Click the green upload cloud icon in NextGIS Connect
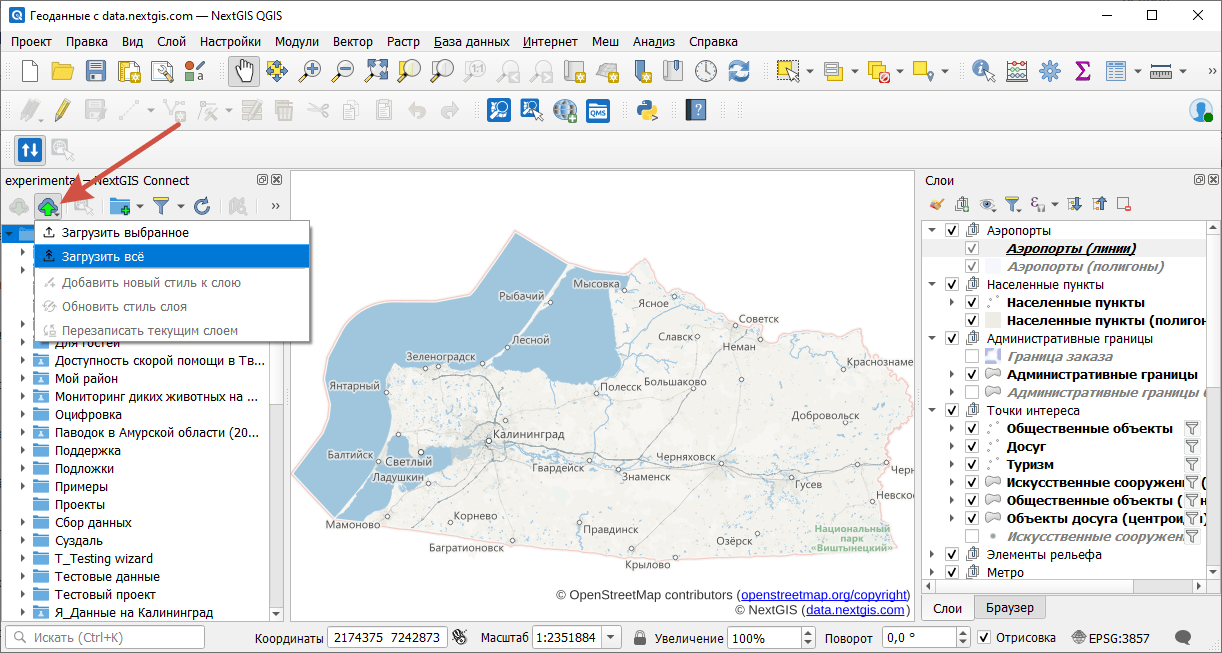The image size is (1222, 653). [48, 206]
